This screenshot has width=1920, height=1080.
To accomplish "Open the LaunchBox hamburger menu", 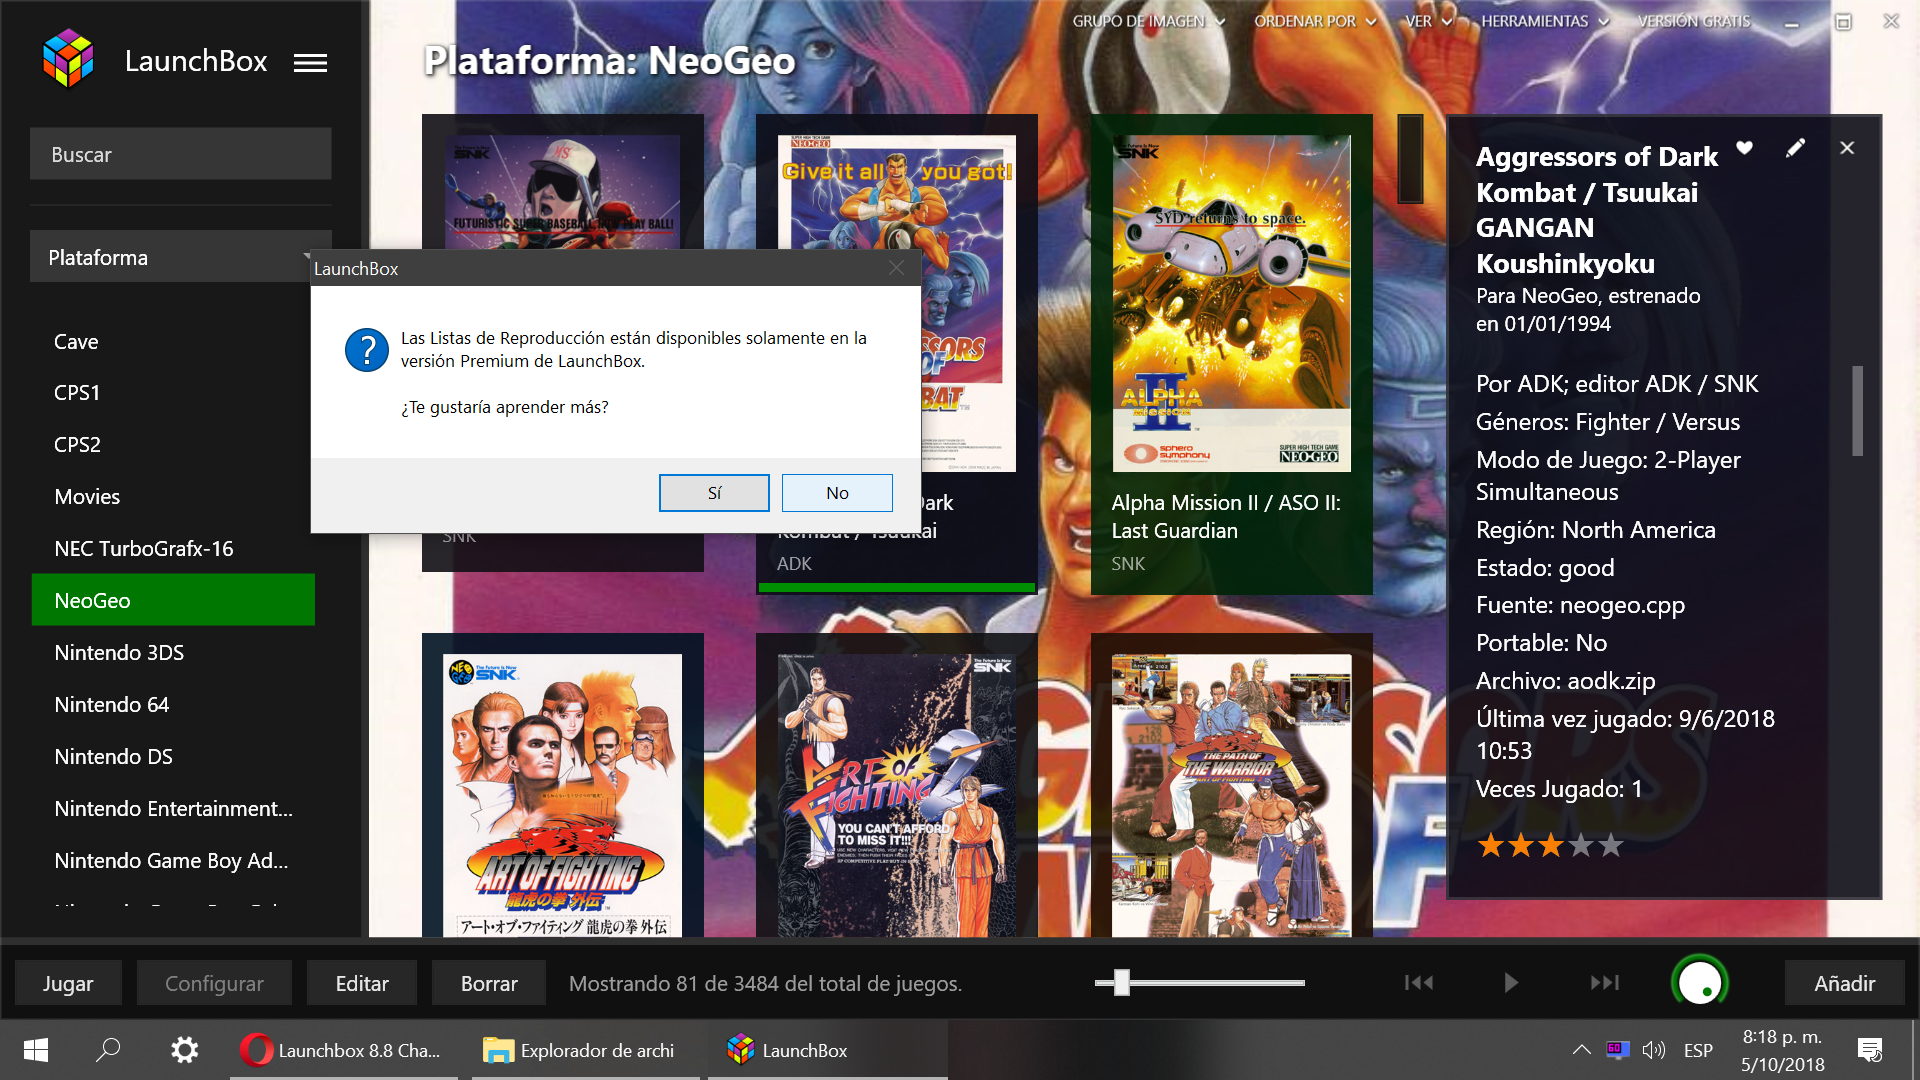I will click(x=310, y=63).
